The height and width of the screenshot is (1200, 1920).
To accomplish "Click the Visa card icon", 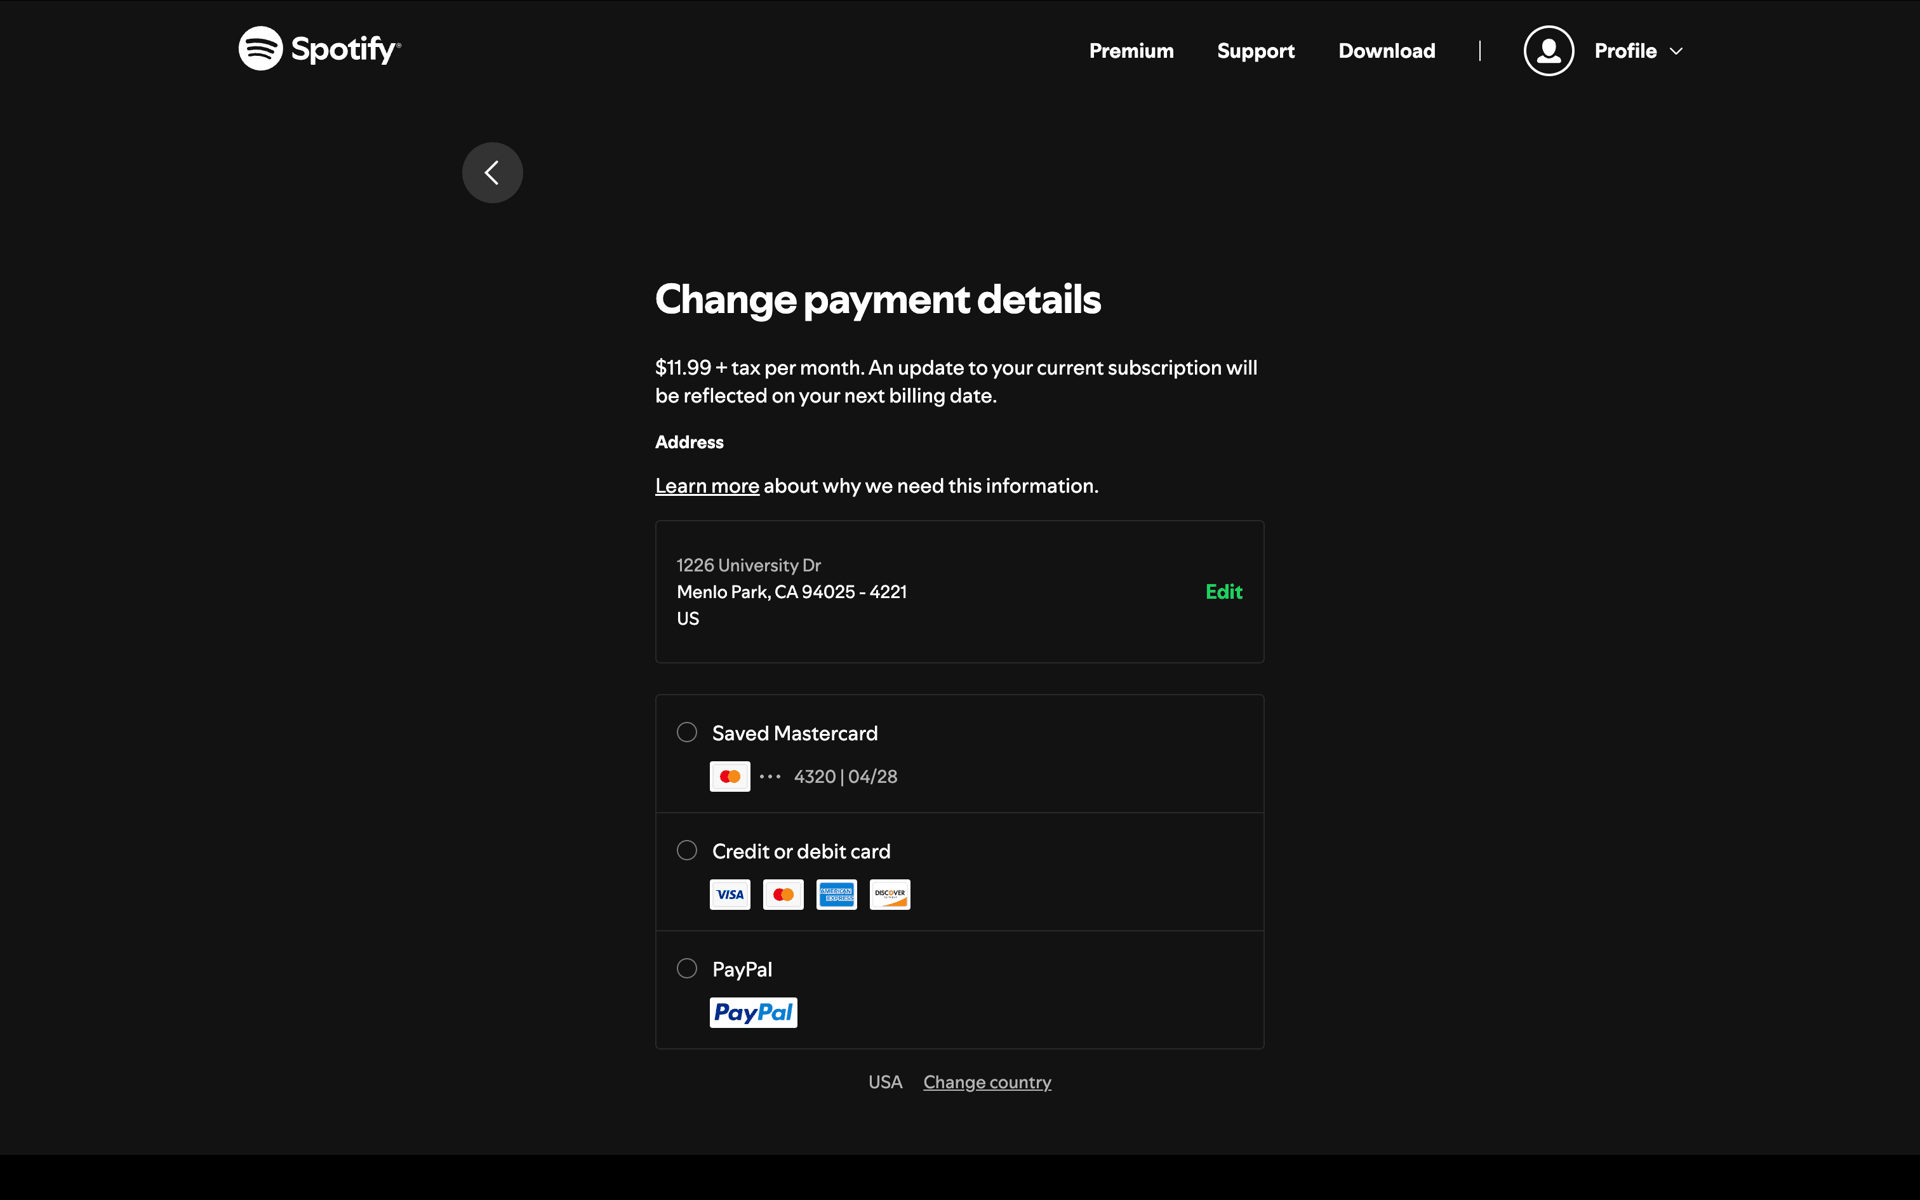I will tap(730, 894).
